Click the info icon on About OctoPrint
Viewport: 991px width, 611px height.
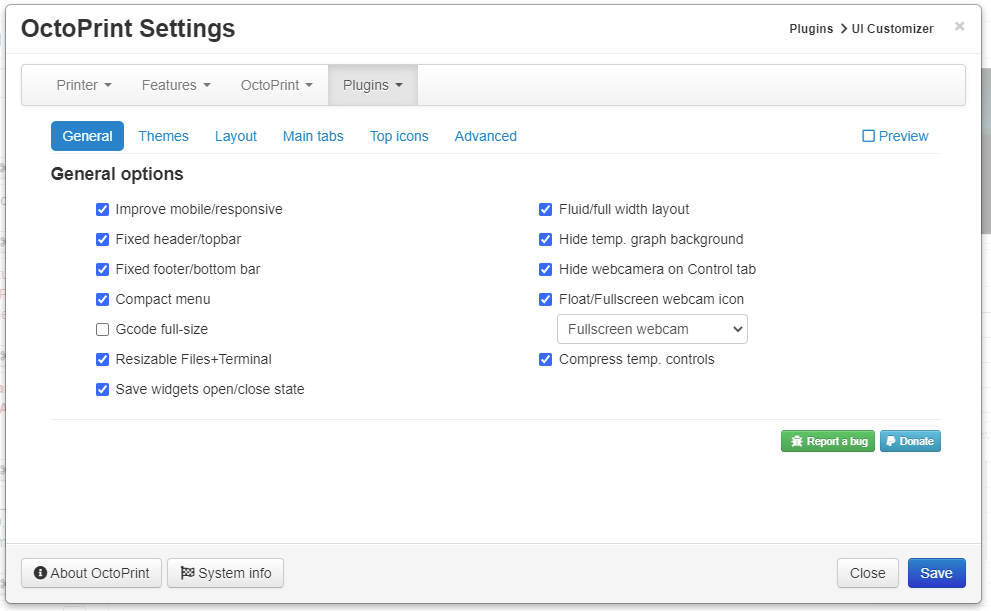click(40, 572)
